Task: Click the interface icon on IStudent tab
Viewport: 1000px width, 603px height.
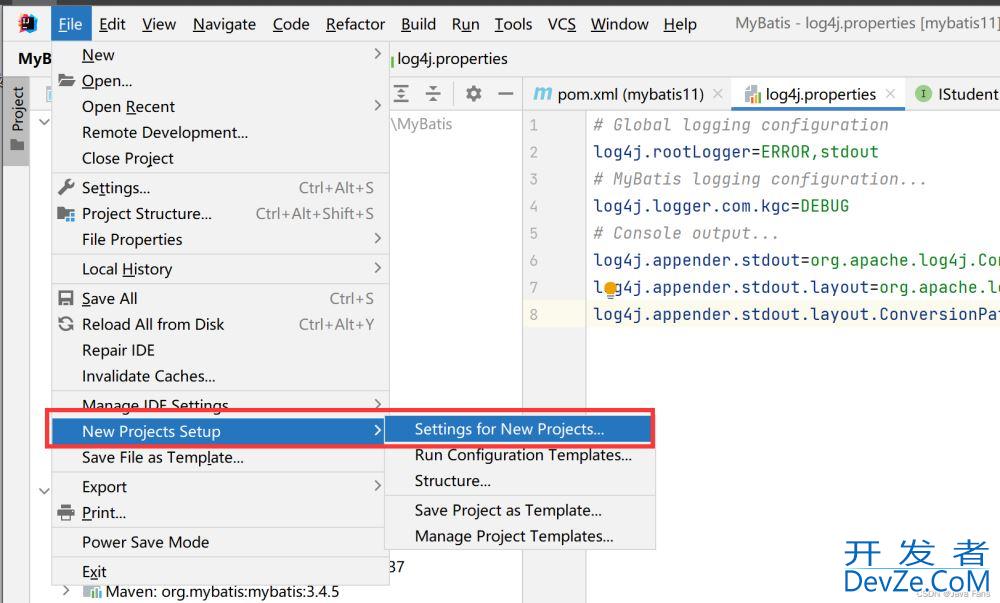Action: pos(923,94)
